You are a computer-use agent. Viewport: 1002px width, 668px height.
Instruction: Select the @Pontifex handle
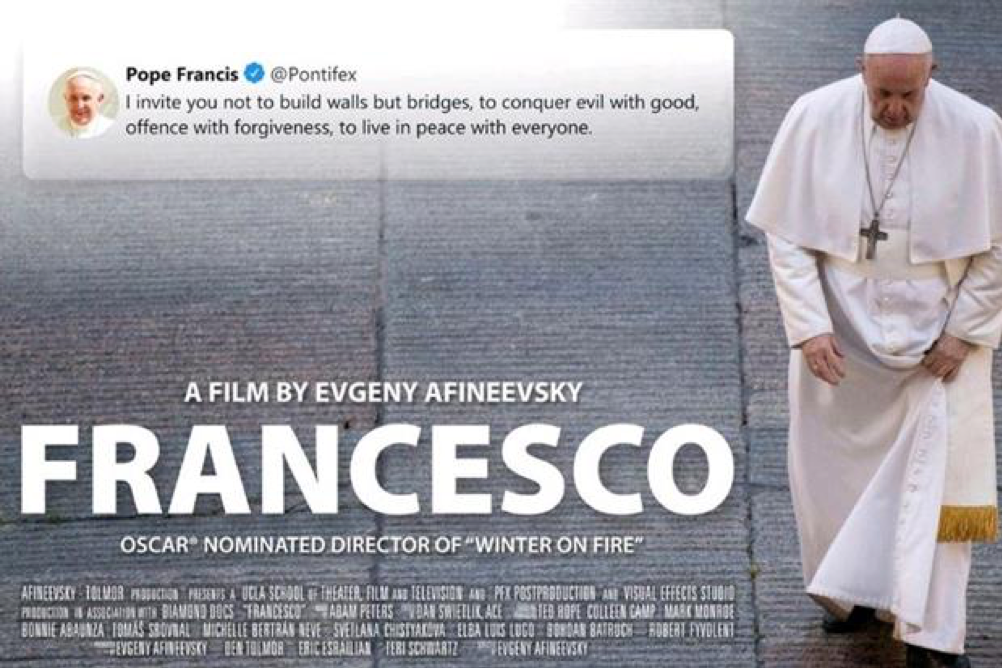click(x=313, y=74)
